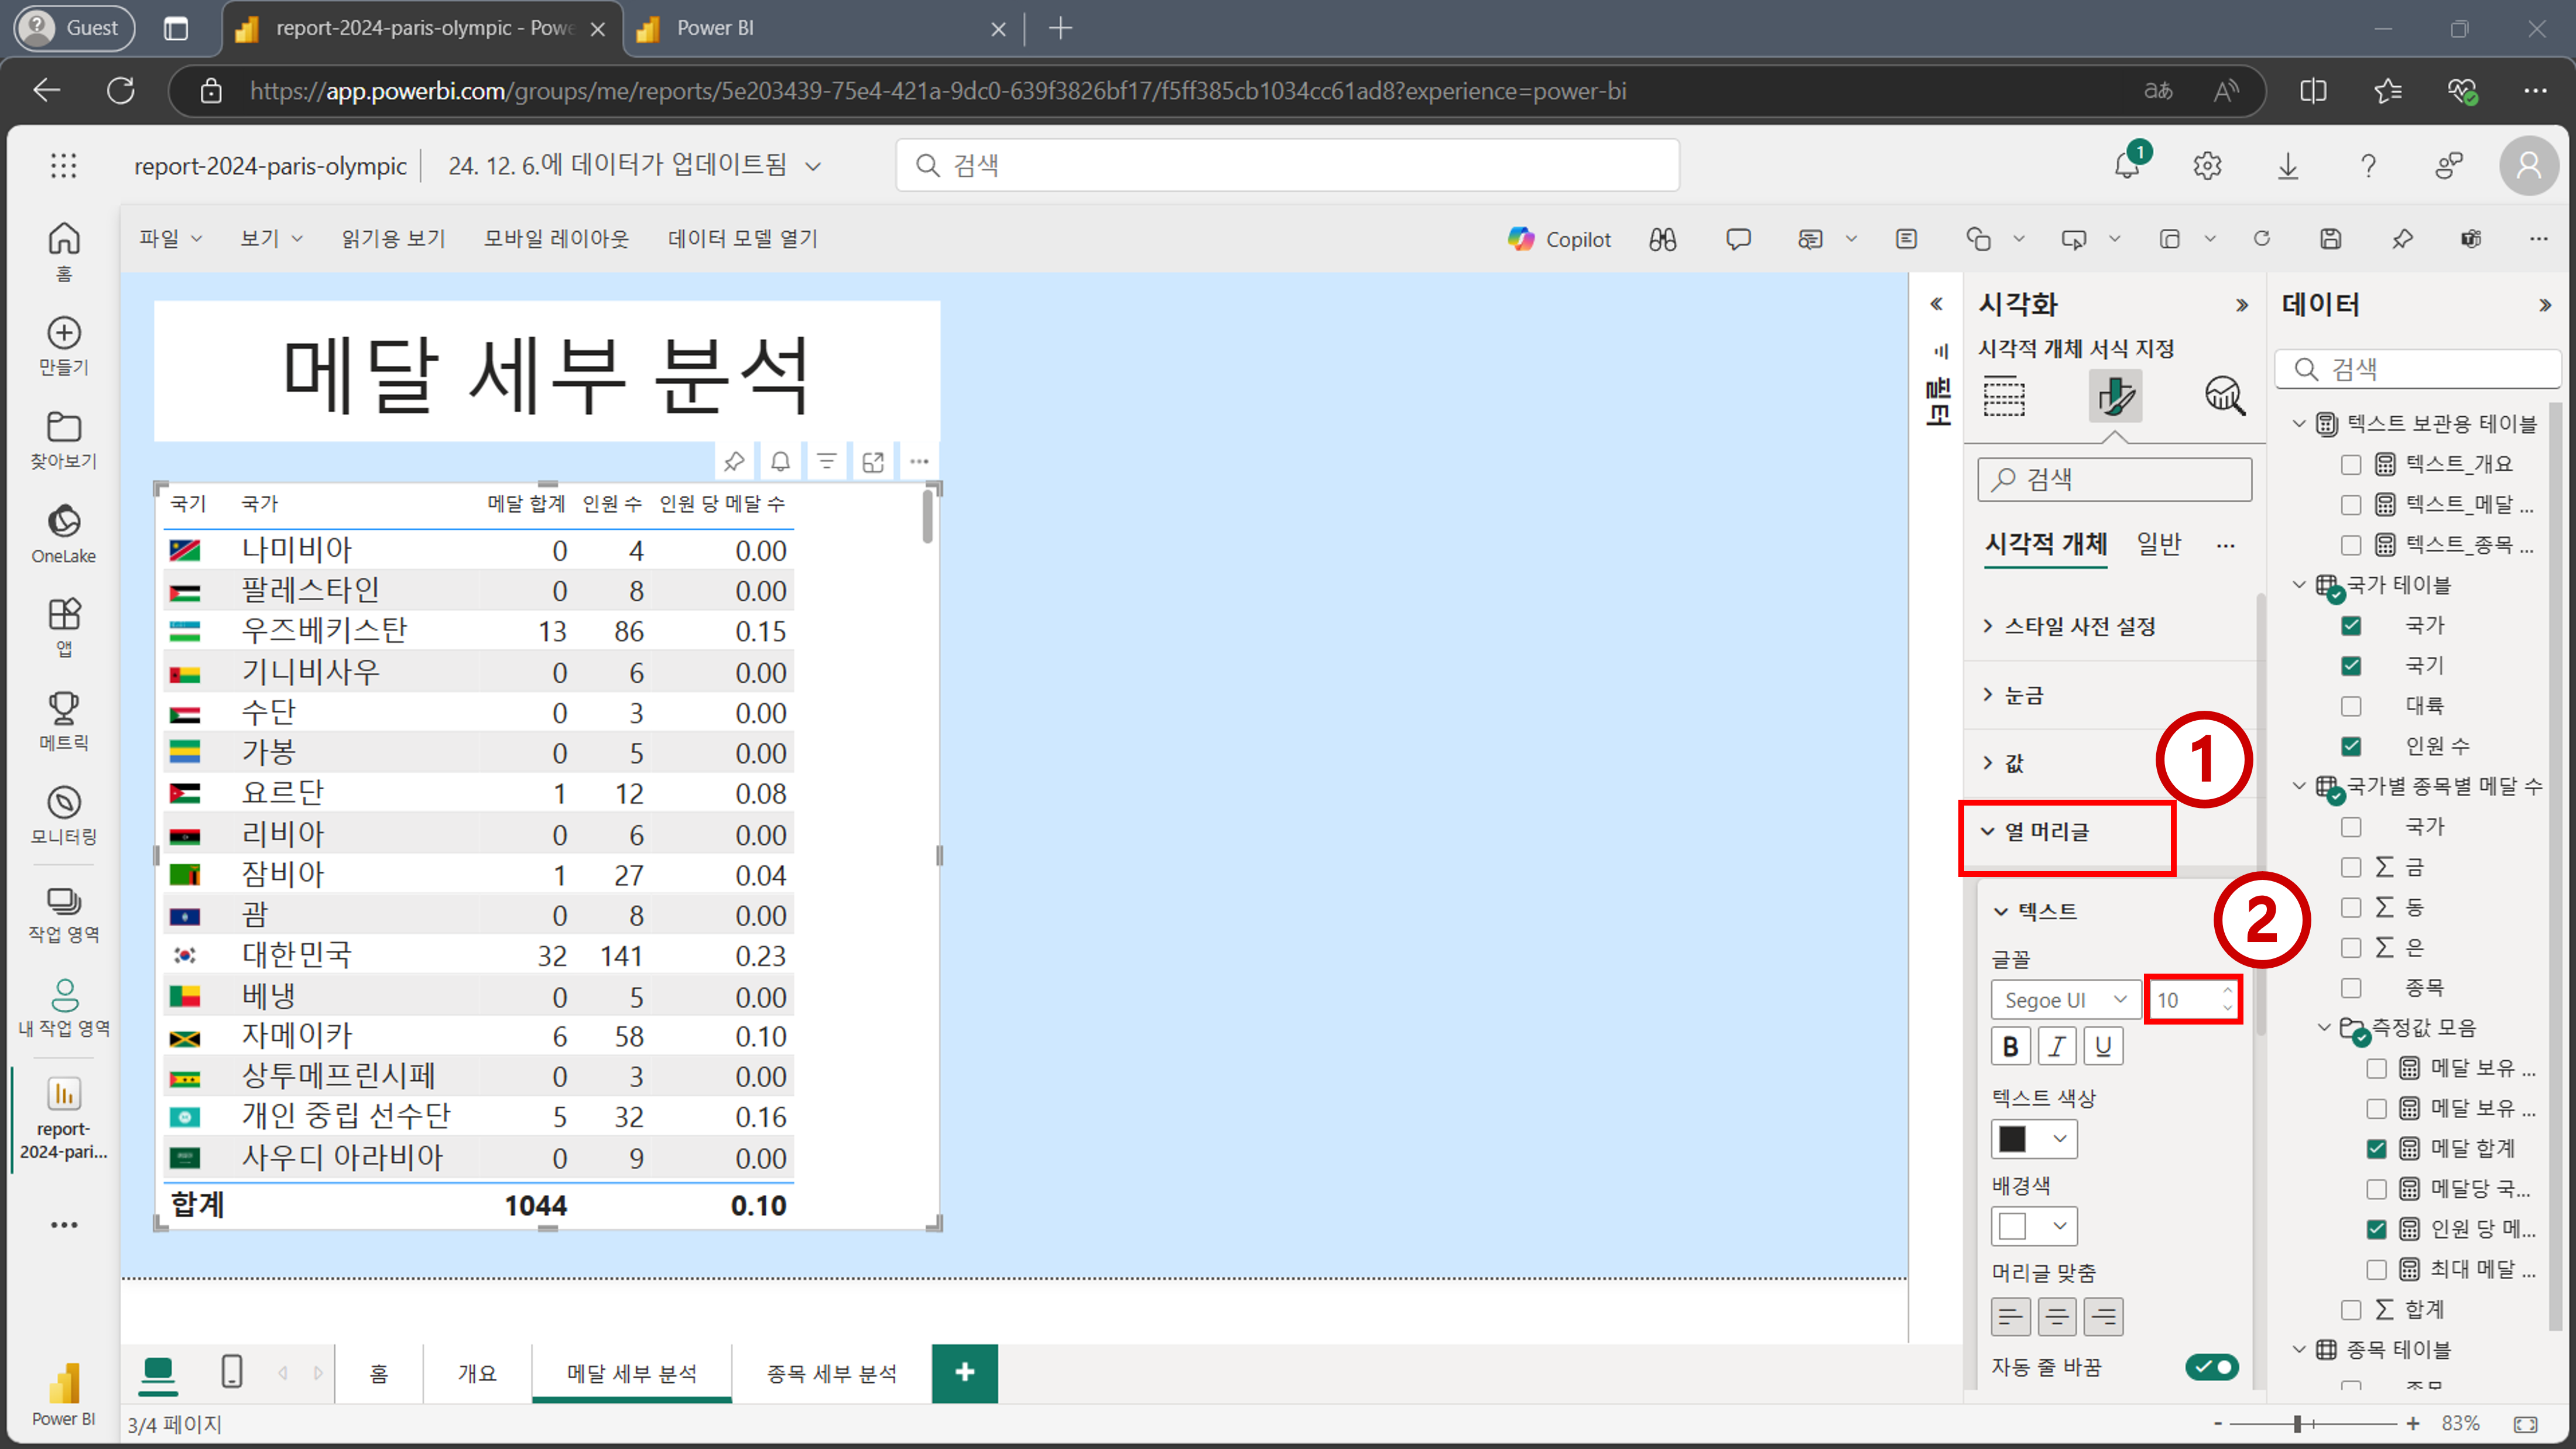Viewport: 2576px width, 1449px height.
Task: Toggle Bold for column header text
Action: [2011, 1046]
